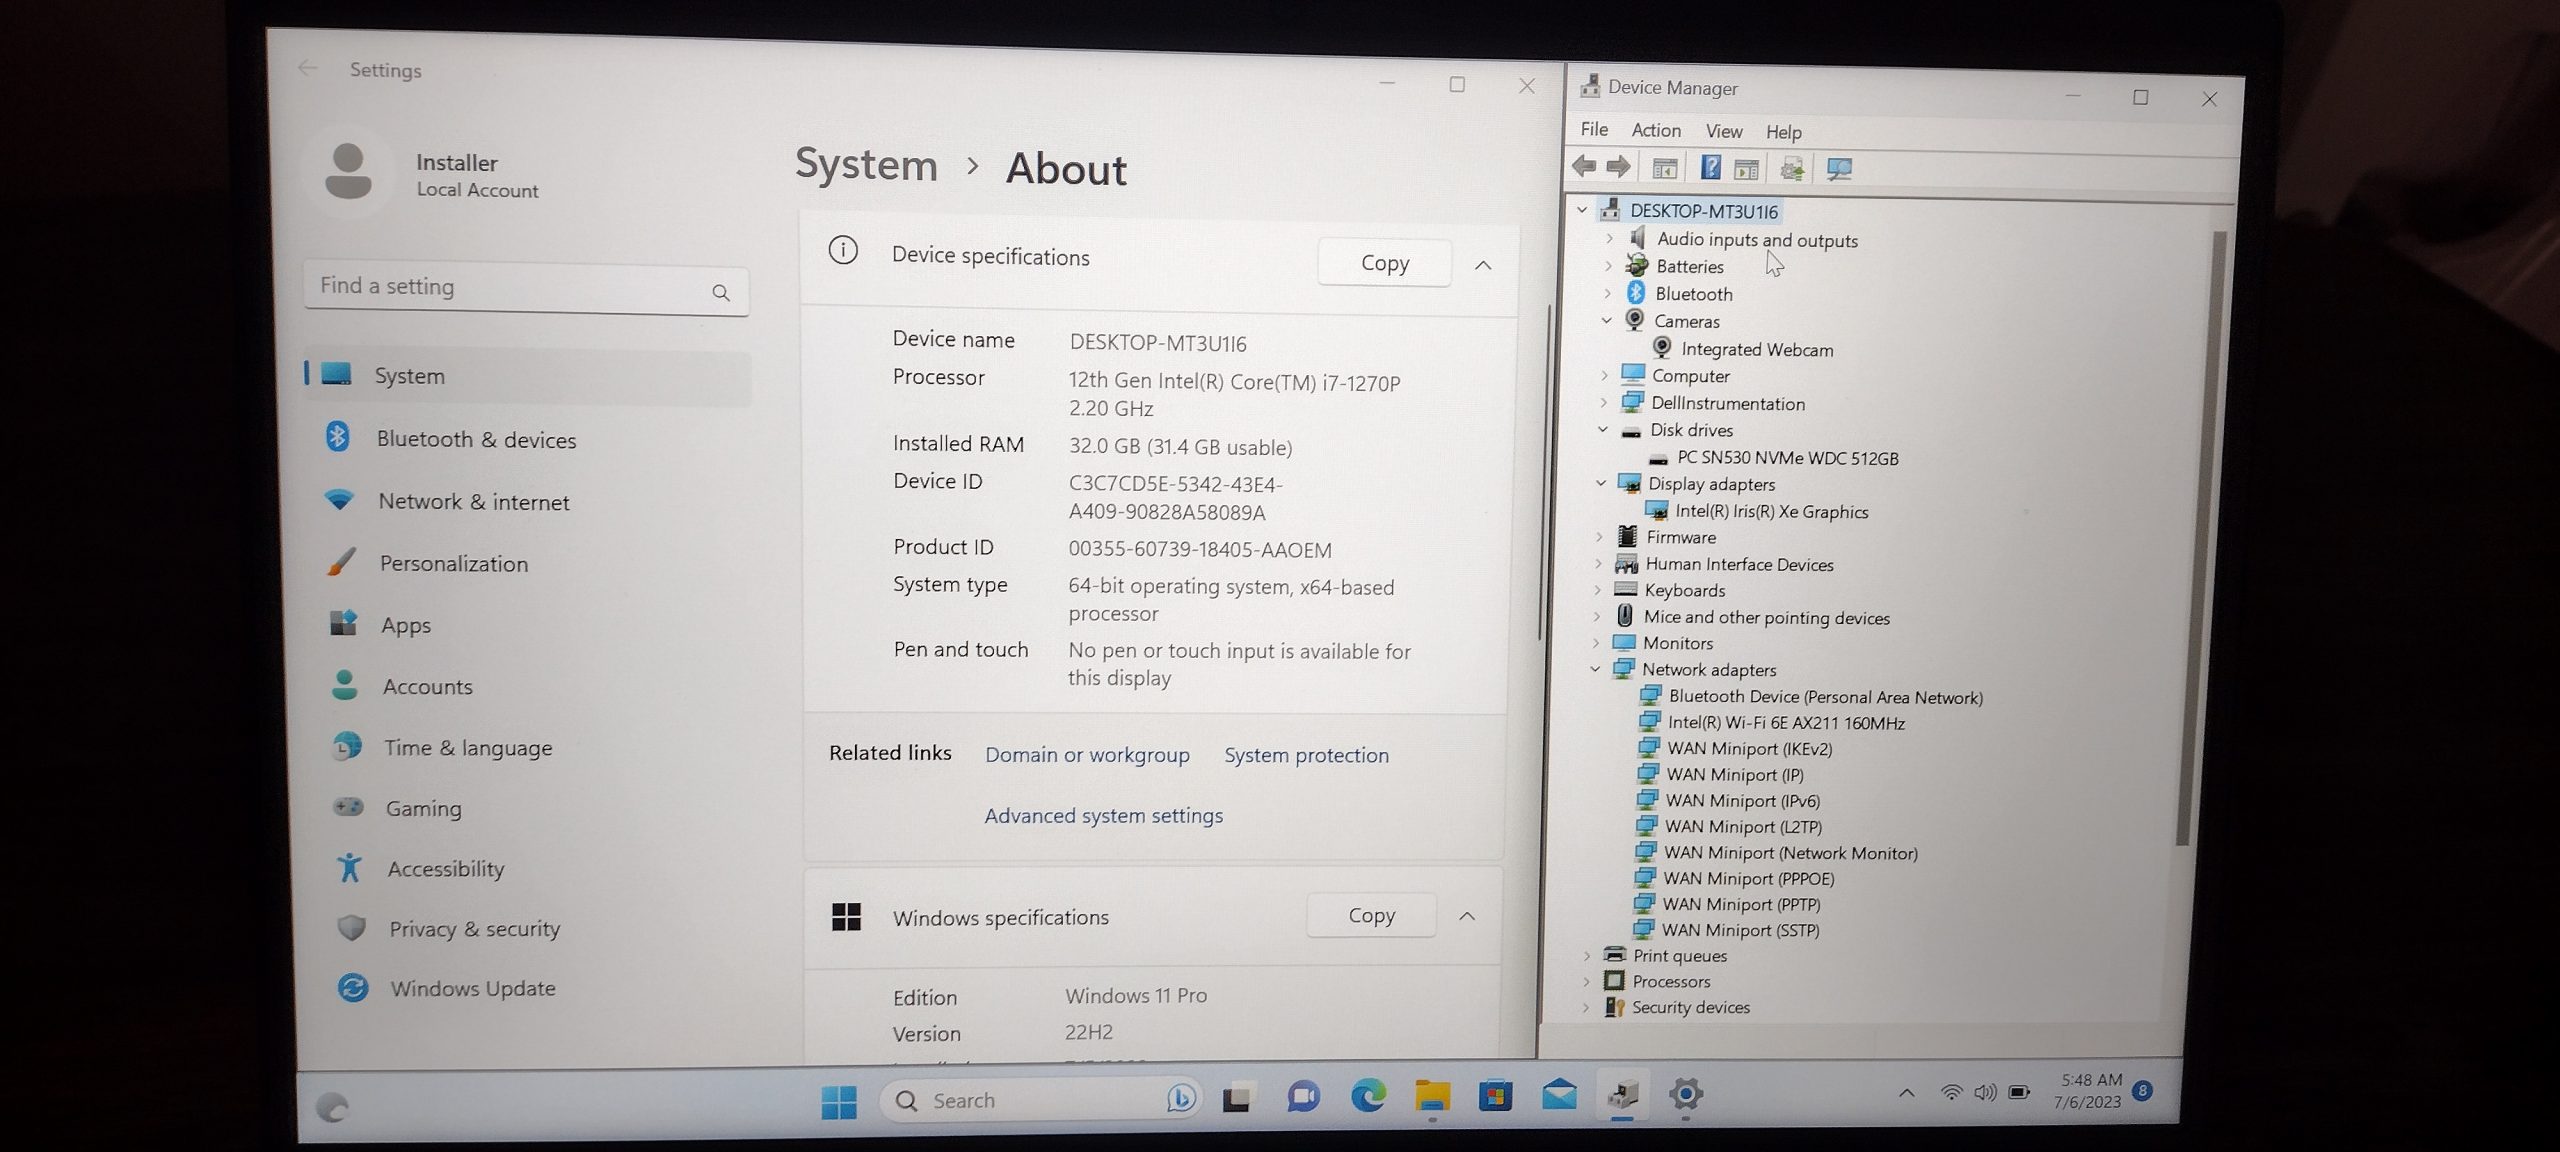
Task: Collapse the Device specifications section chevron
Action: click(x=1483, y=265)
